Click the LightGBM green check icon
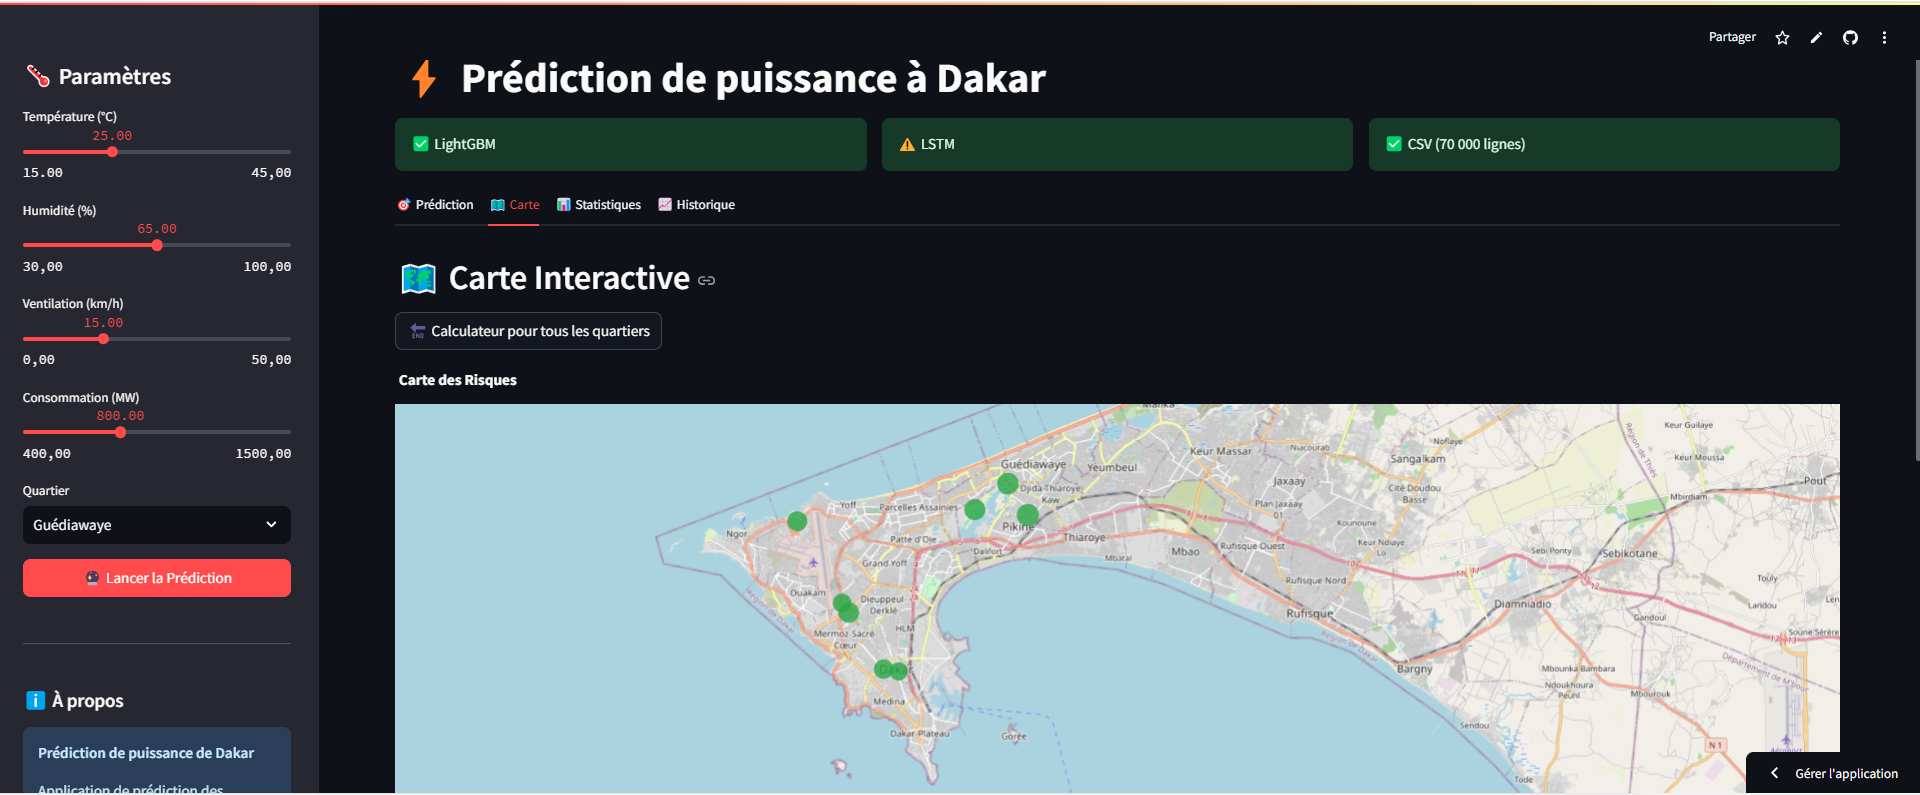This screenshot has height=795, width=1920. [421, 144]
